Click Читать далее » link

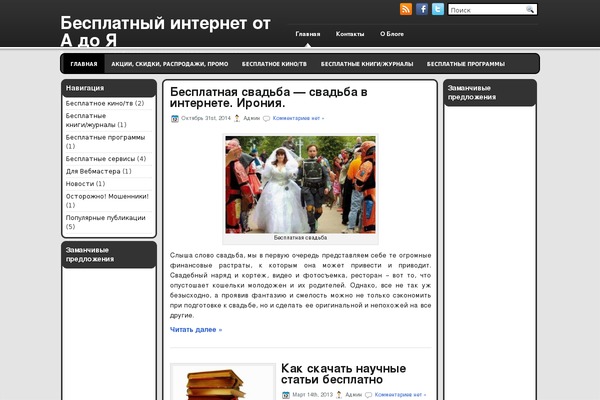pos(196,330)
